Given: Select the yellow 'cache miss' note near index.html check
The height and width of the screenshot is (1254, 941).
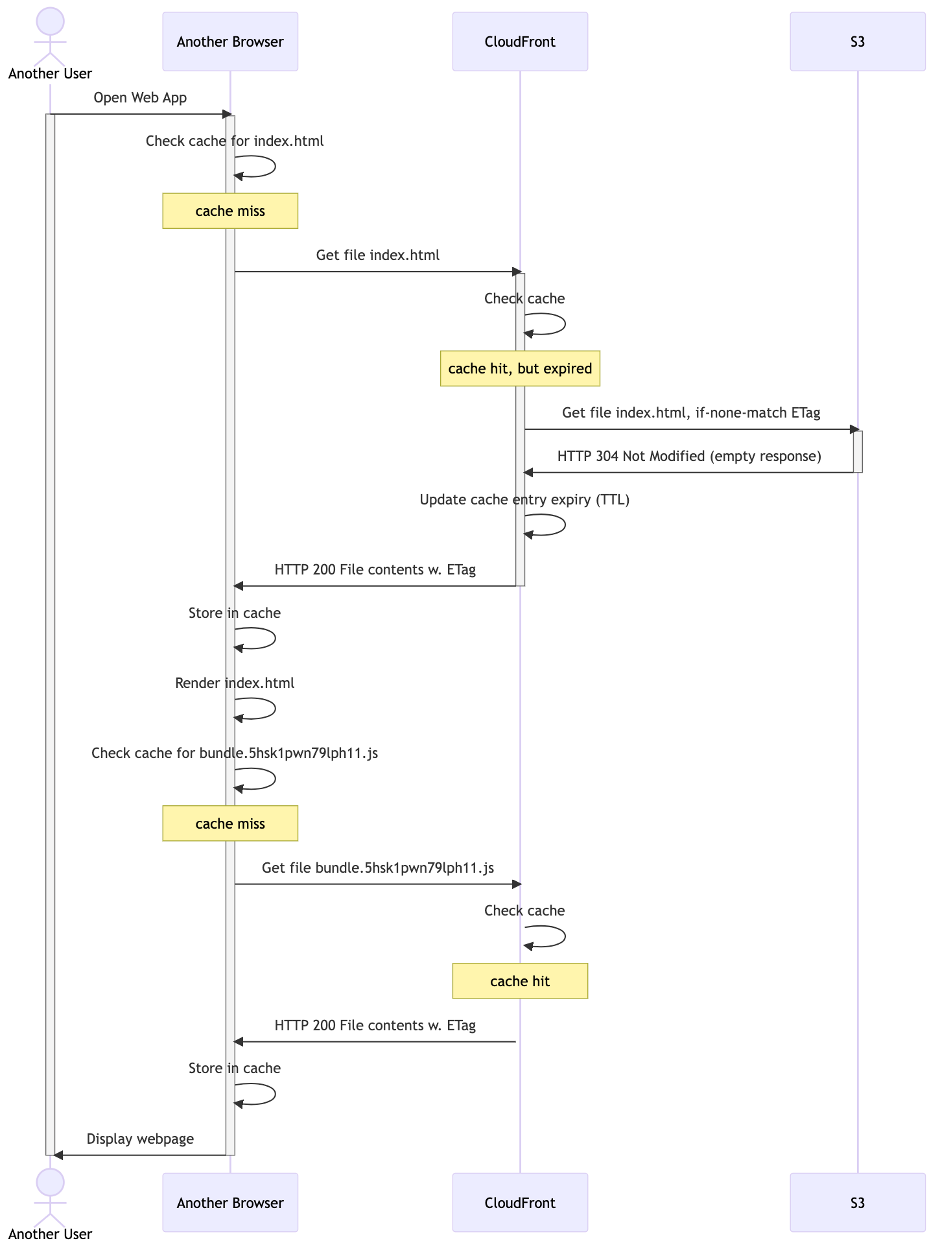Looking at the screenshot, I should pos(229,210).
